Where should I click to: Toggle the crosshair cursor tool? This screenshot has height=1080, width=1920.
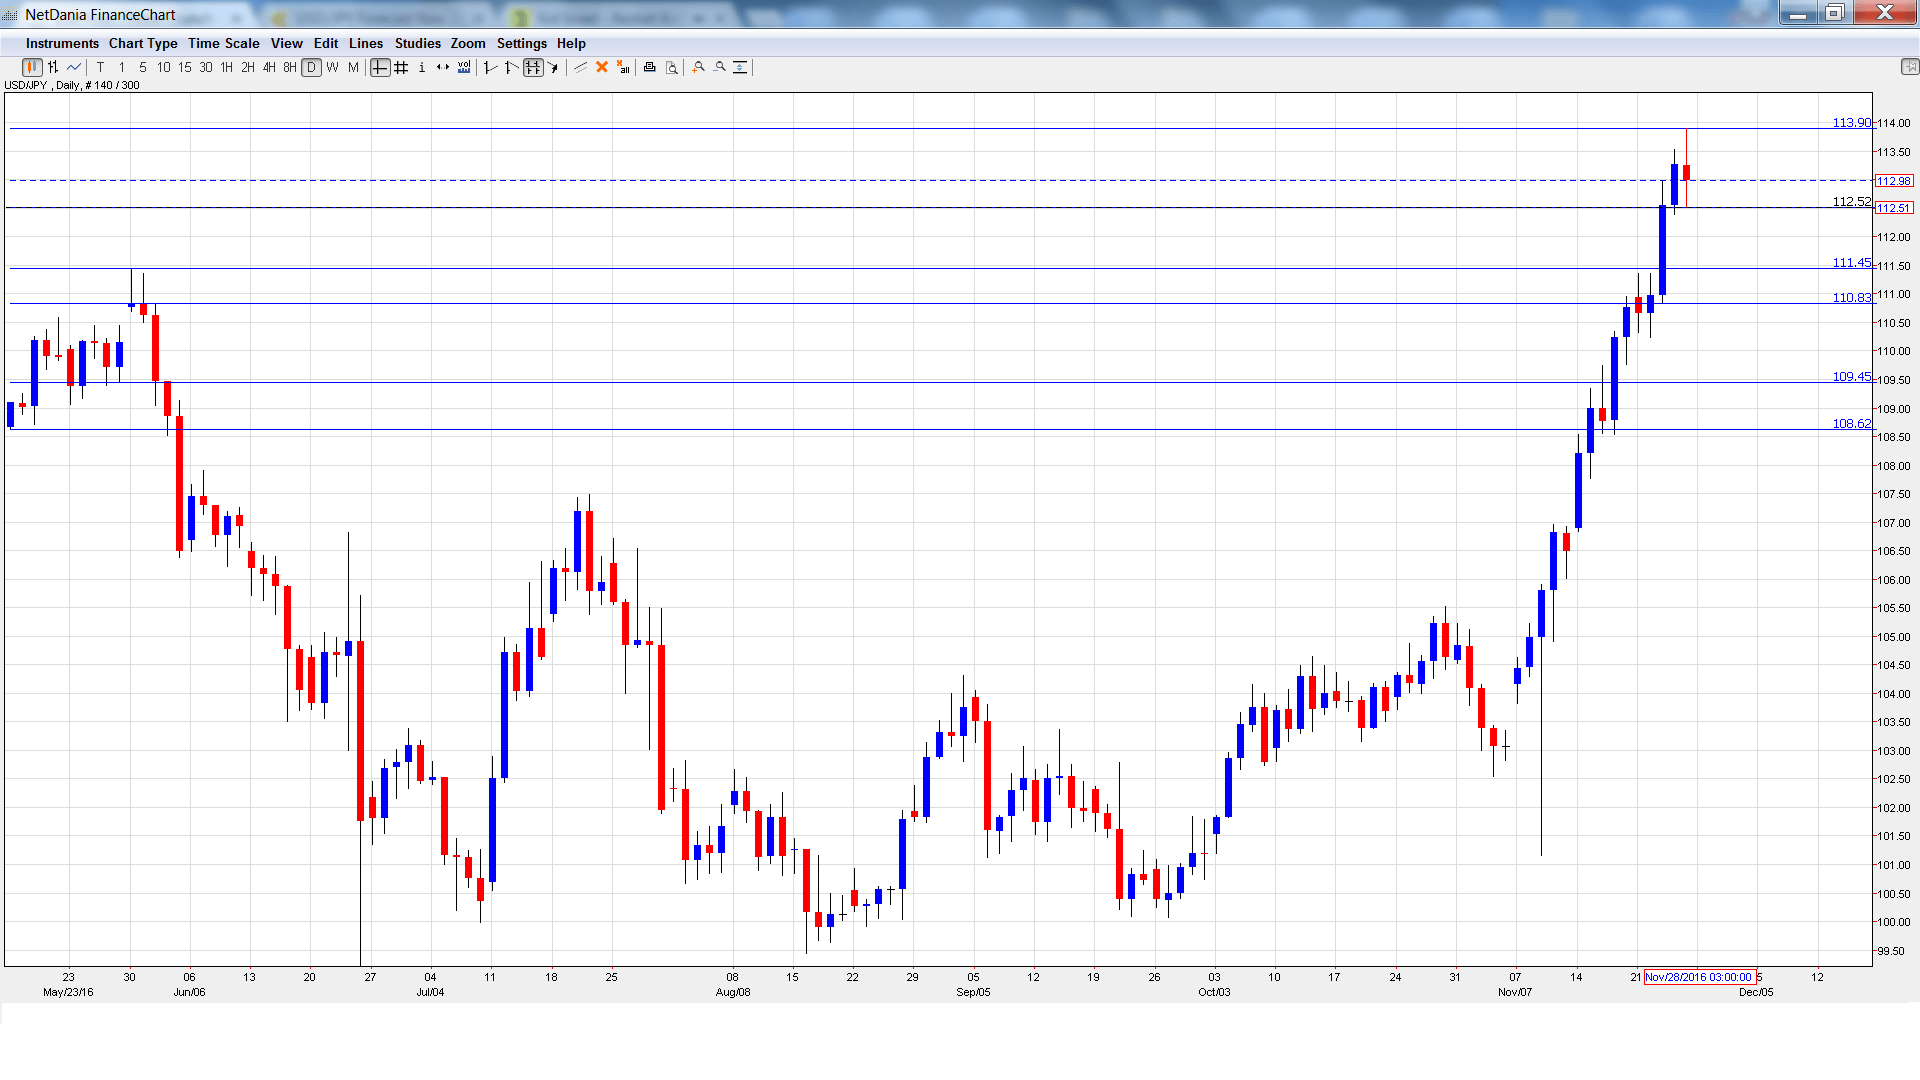coord(380,67)
